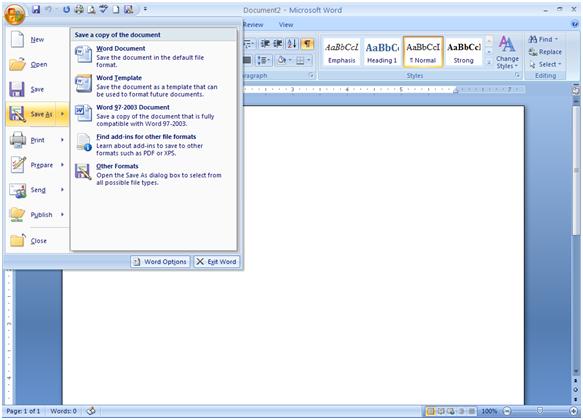Switch to Web Layout view

tap(451, 411)
